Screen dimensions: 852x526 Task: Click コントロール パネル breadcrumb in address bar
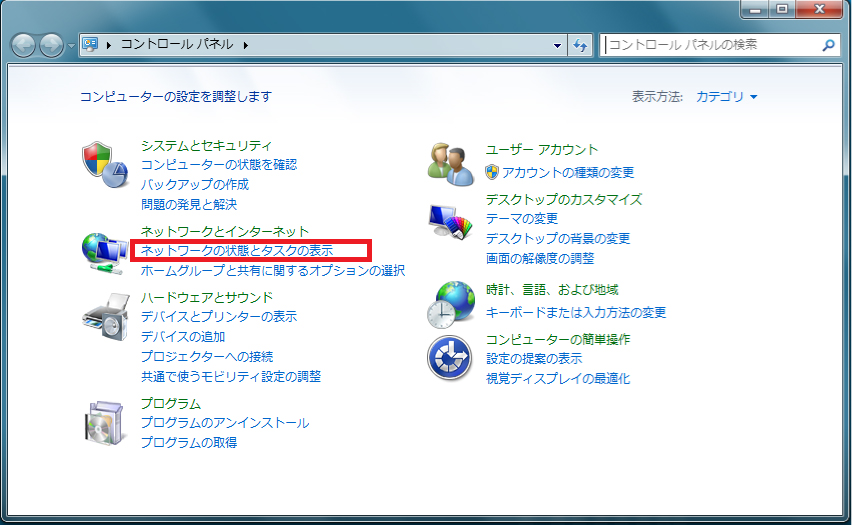point(177,45)
